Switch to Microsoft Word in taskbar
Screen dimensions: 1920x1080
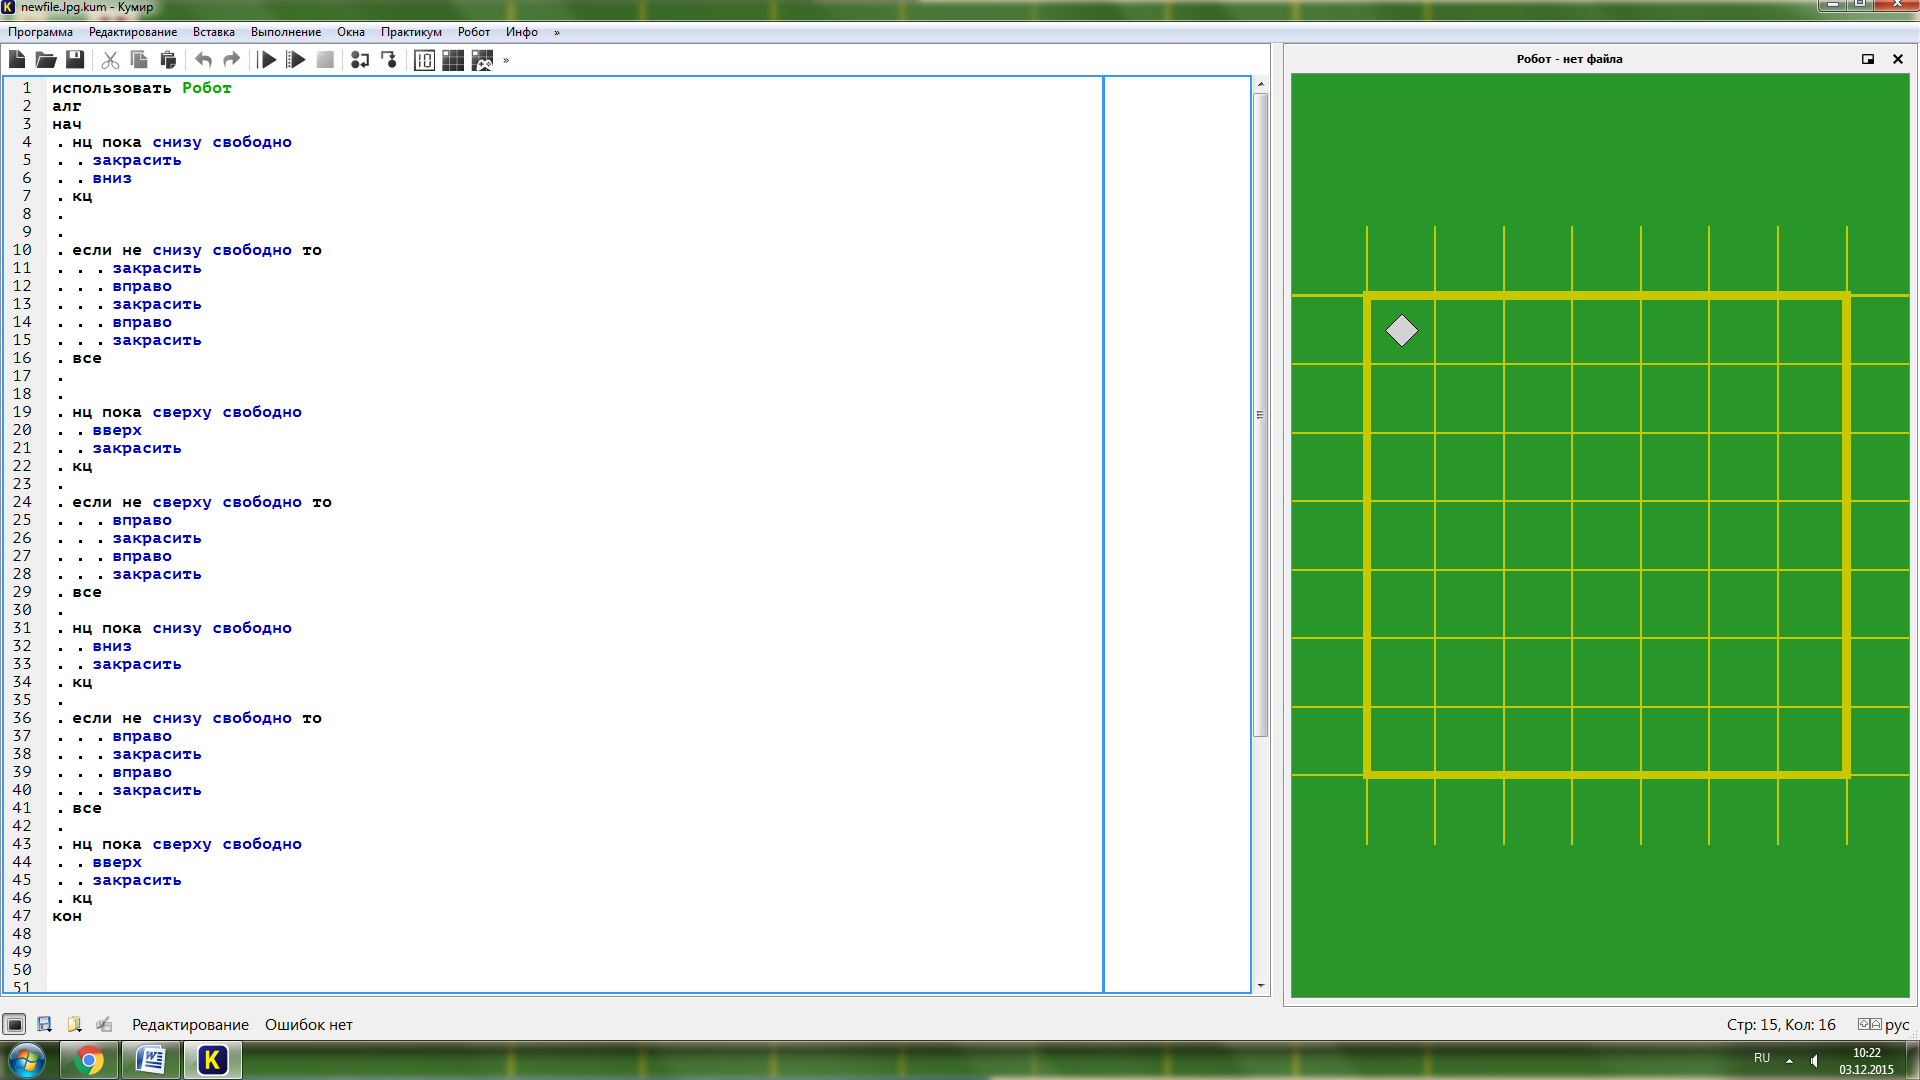pyautogui.click(x=150, y=1060)
